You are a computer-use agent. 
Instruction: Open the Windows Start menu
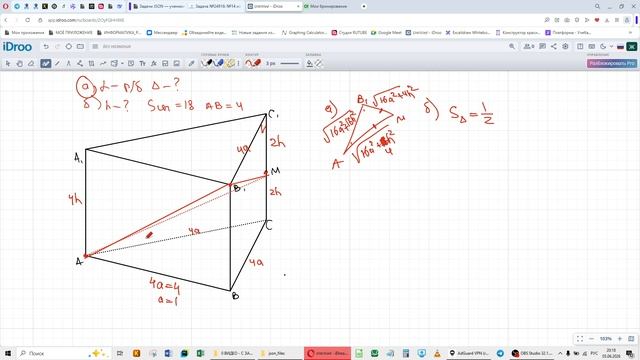pos(7,353)
